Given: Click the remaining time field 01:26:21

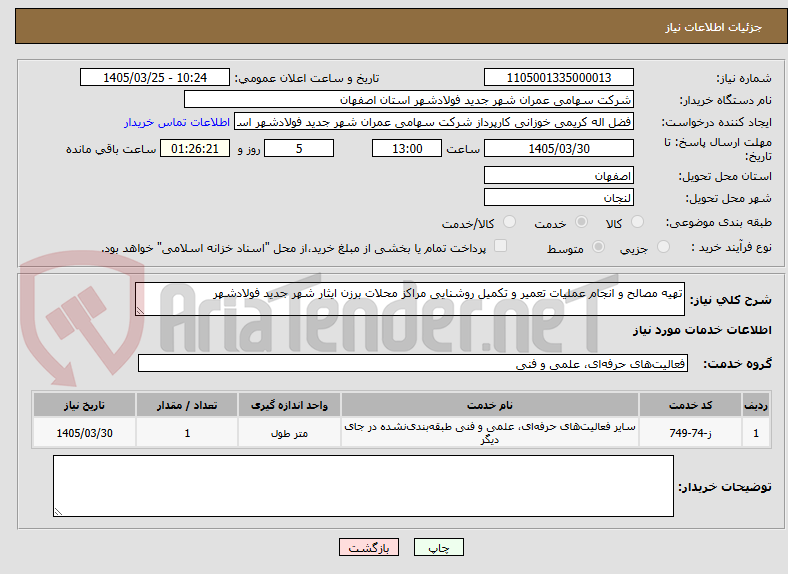Looking at the screenshot, I should click(195, 148).
